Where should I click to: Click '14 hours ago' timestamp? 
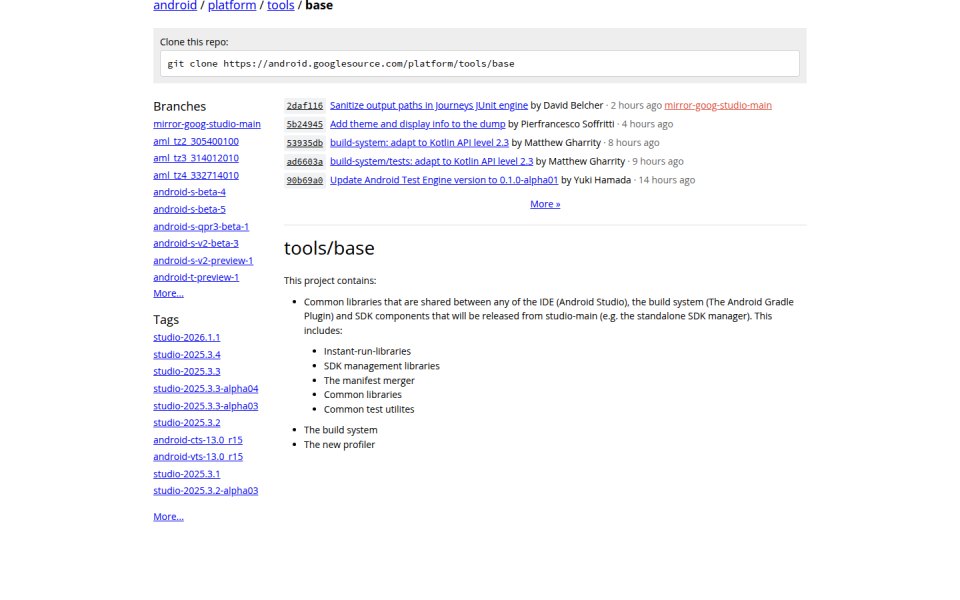coord(667,180)
